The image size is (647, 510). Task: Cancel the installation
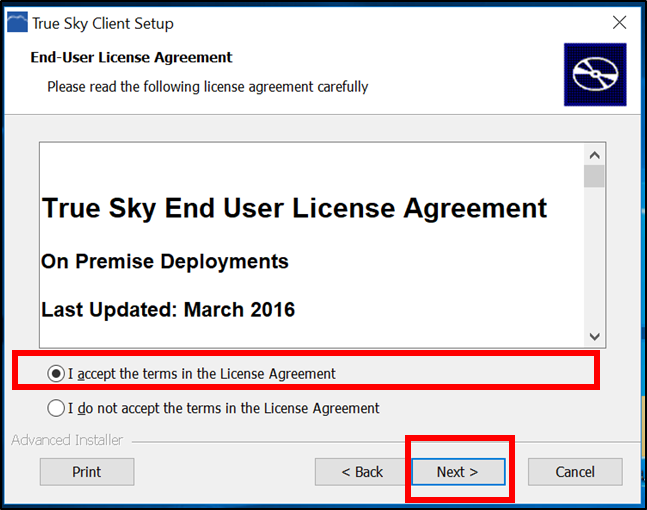click(x=575, y=472)
